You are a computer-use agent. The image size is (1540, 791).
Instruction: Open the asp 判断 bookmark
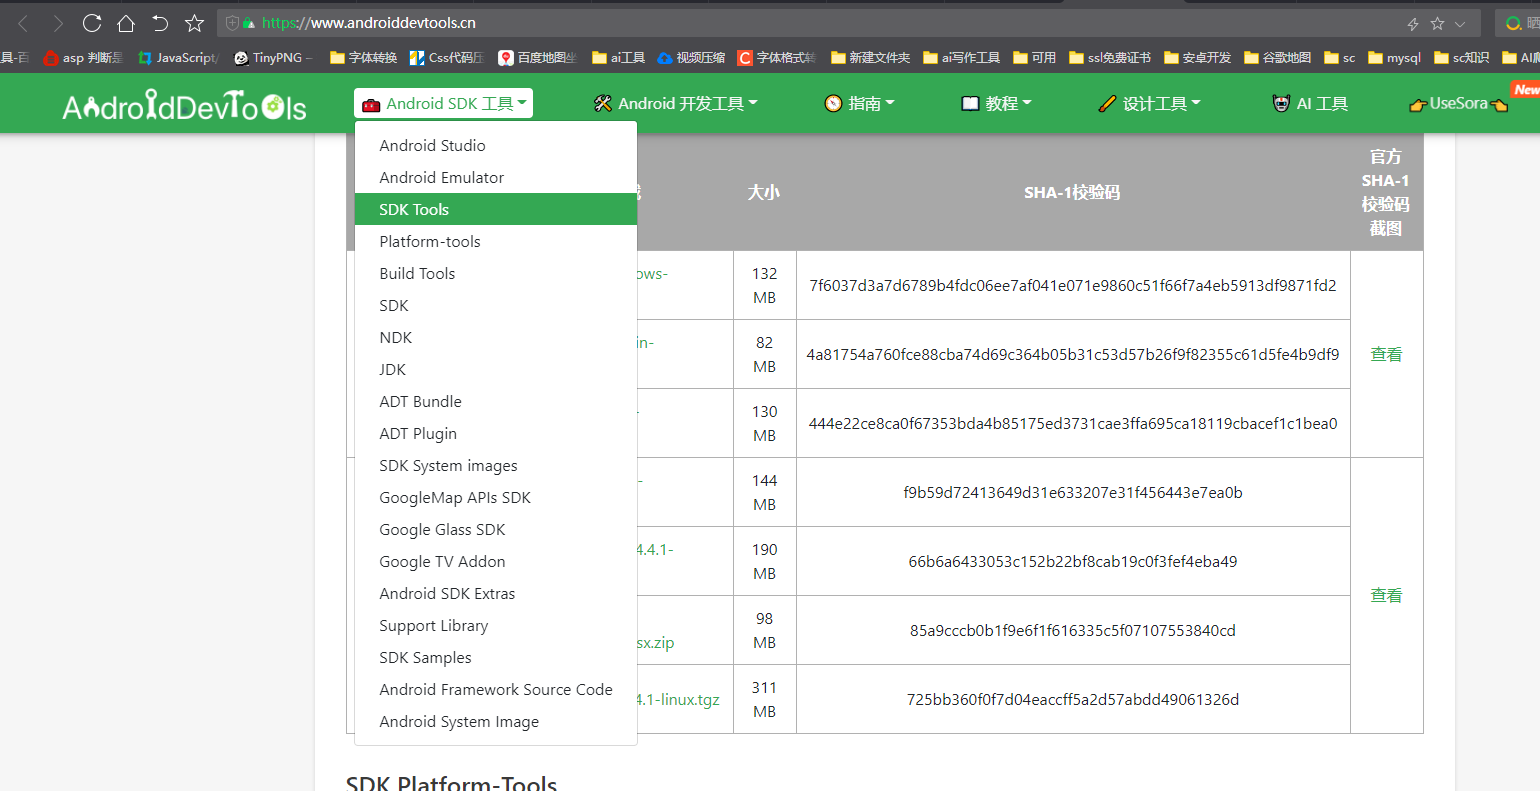pyautogui.click(x=83, y=58)
